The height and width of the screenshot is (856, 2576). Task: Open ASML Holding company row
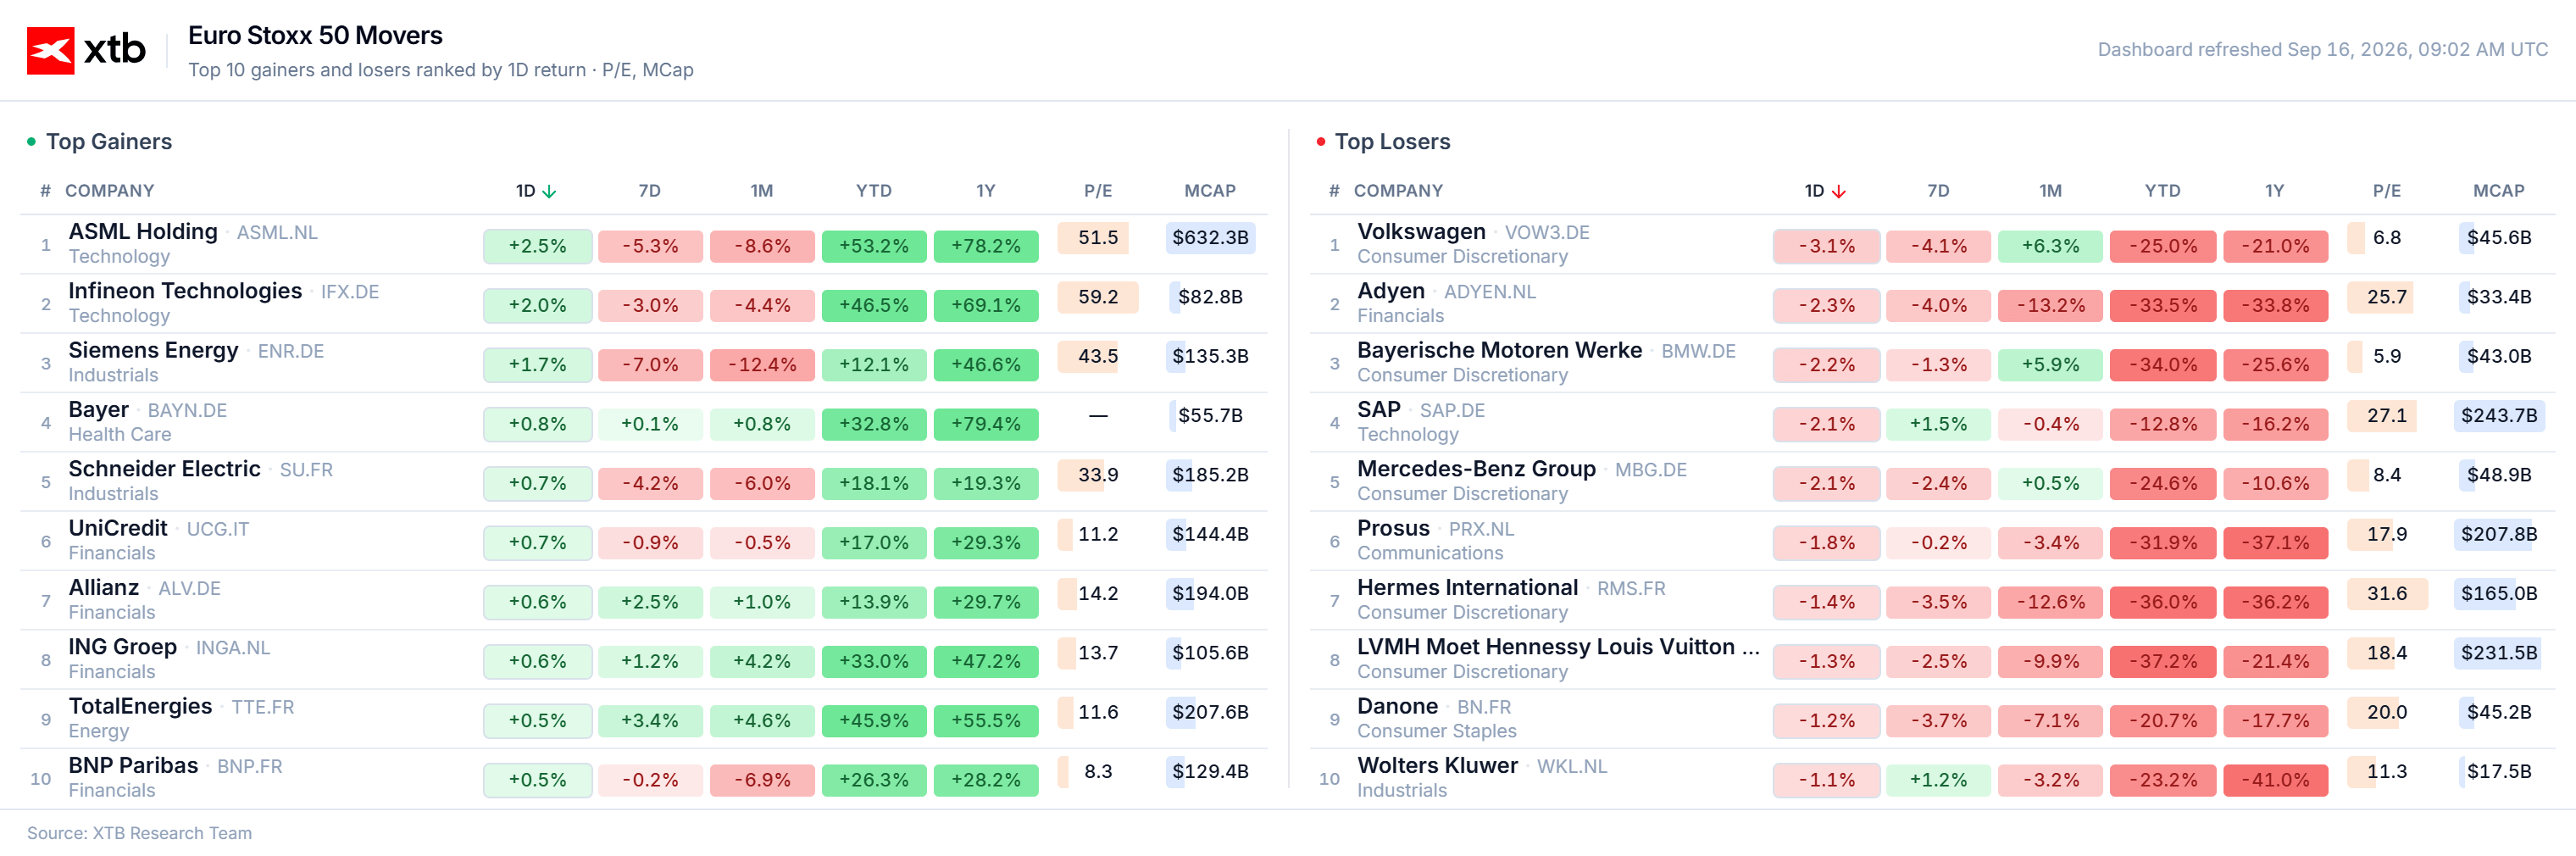(x=644, y=244)
